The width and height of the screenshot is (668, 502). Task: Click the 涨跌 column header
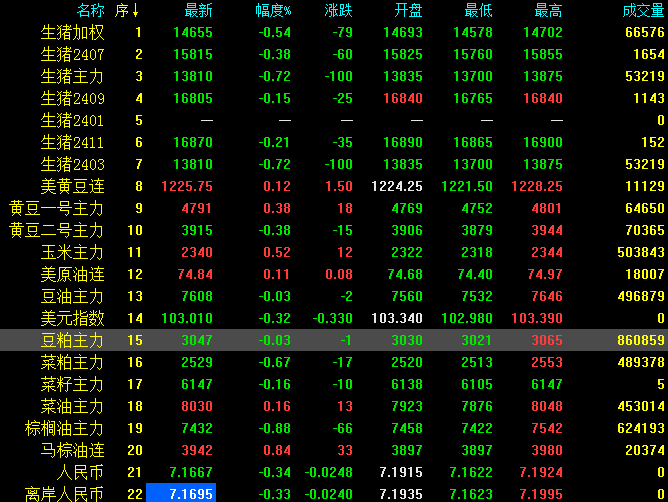tap(338, 10)
